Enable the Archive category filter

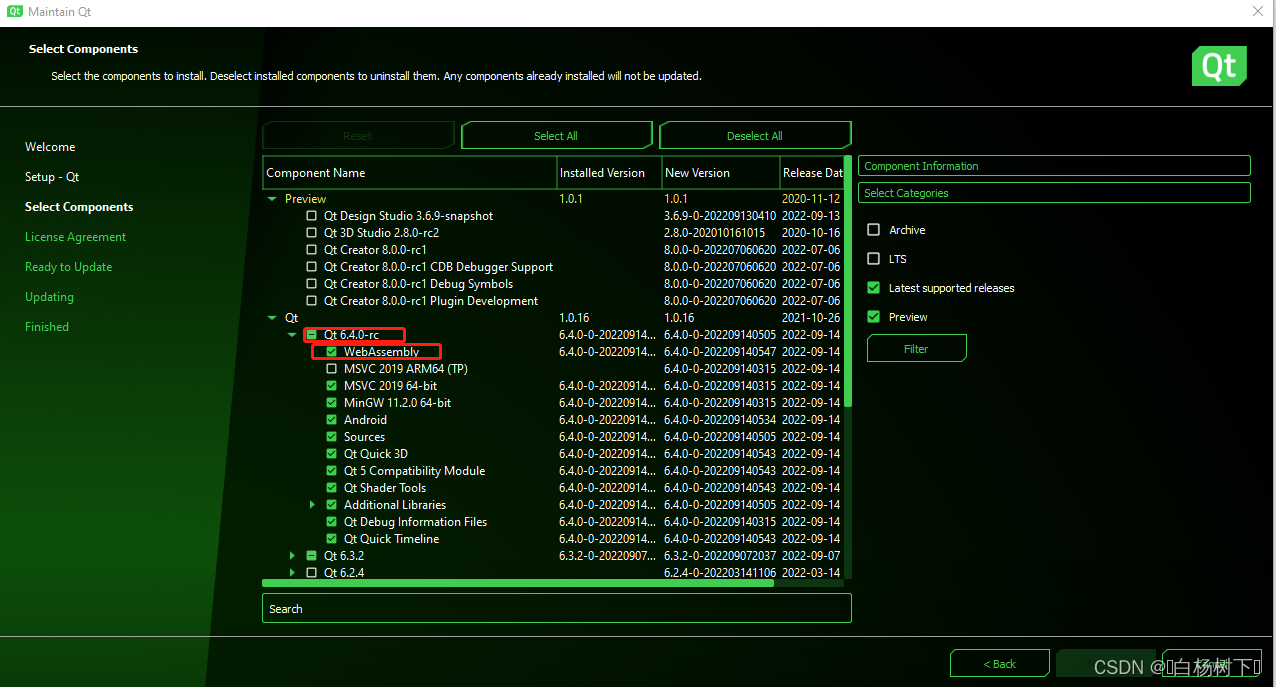point(873,230)
